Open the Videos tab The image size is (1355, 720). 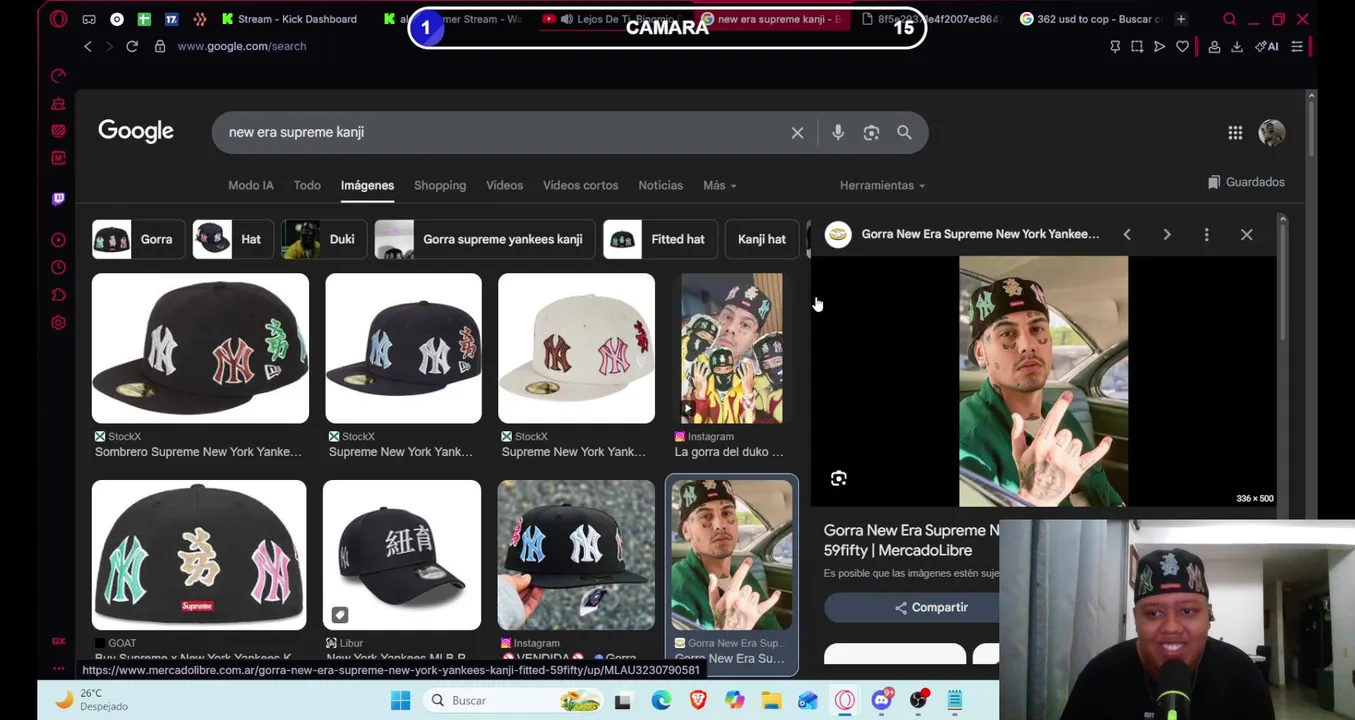point(504,185)
